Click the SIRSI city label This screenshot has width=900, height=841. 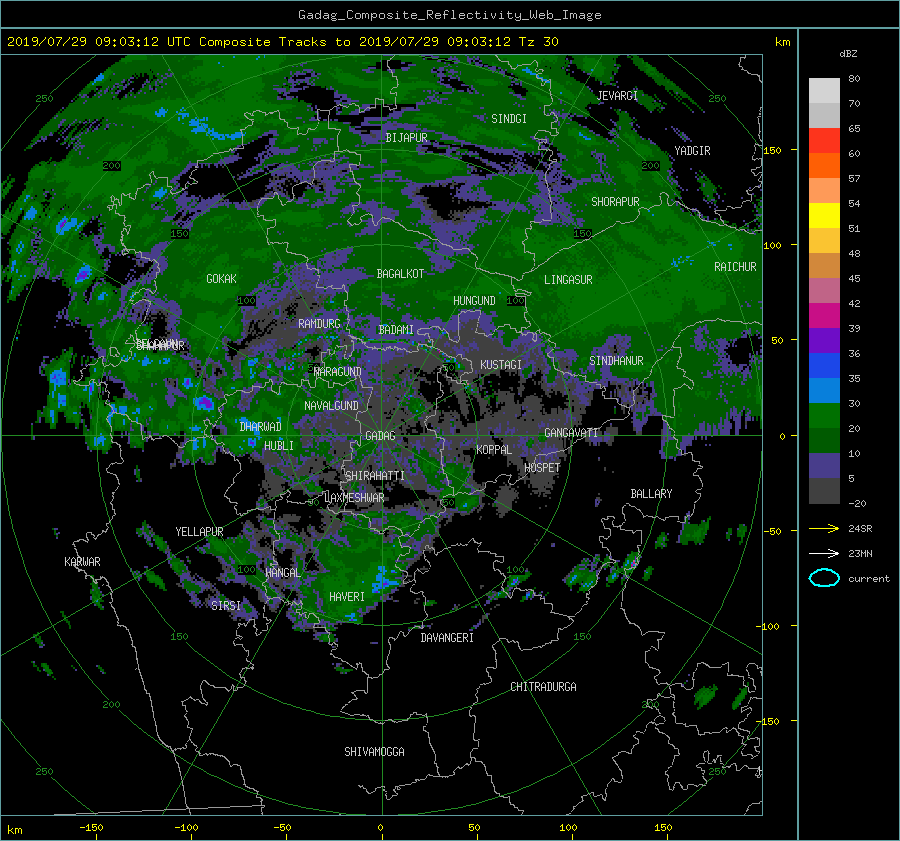click(x=226, y=606)
